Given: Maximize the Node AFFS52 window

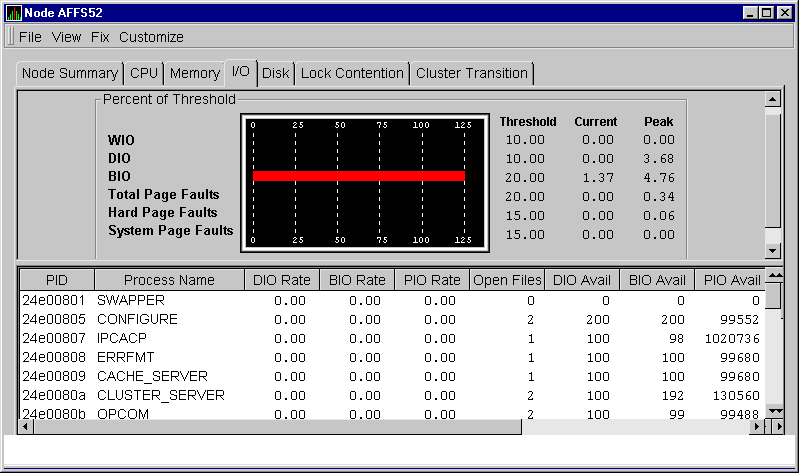Looking at the screenshot, I should 766,13.
